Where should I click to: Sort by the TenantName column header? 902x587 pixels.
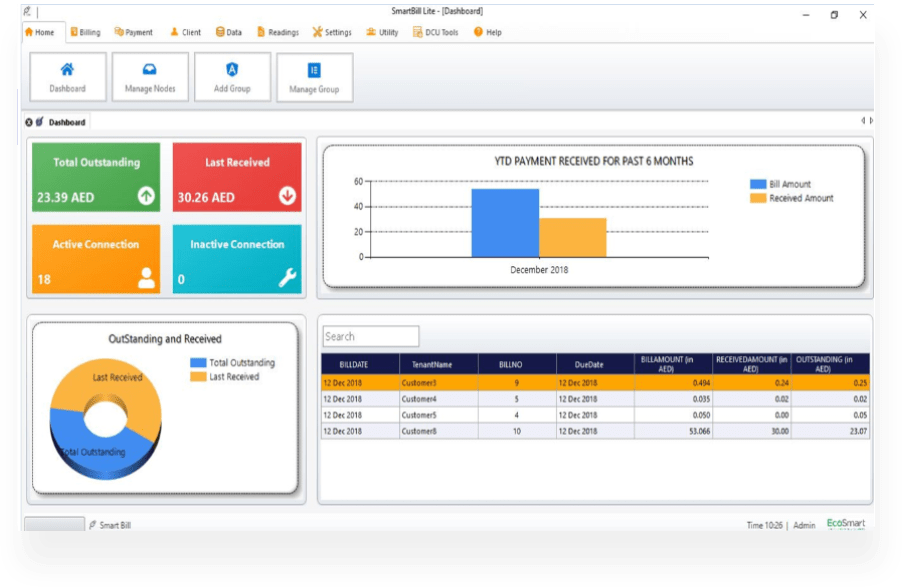pos(439,365)
